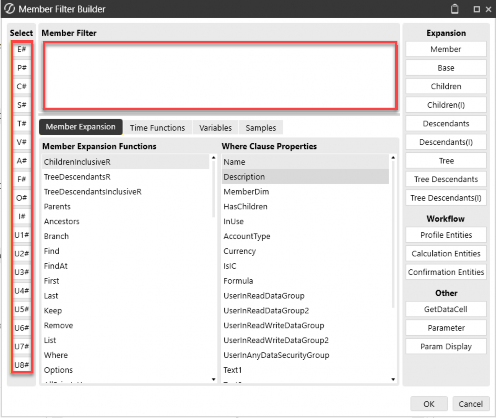
Task: Click the Base expansion button
Action: coord(446,68)
